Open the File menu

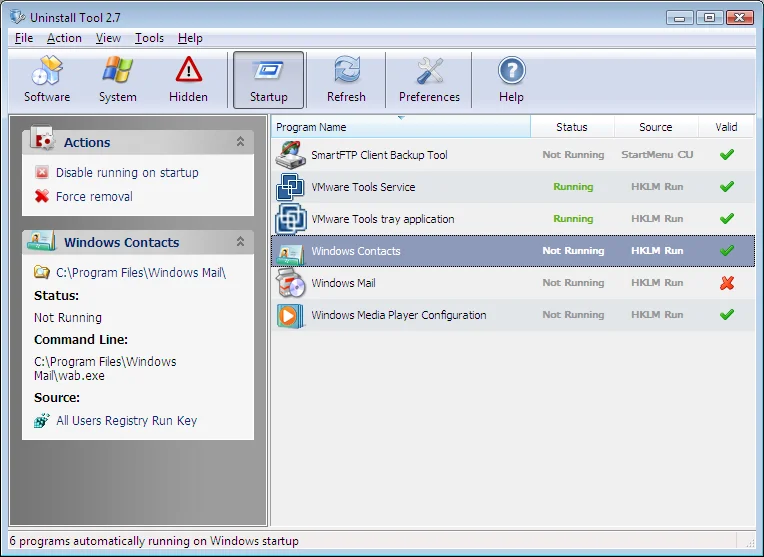click(x=24, y=38)
